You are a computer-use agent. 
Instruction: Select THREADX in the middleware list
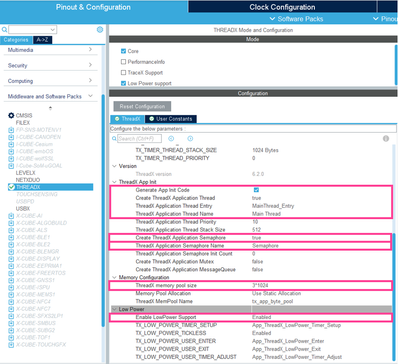point(50,187)
